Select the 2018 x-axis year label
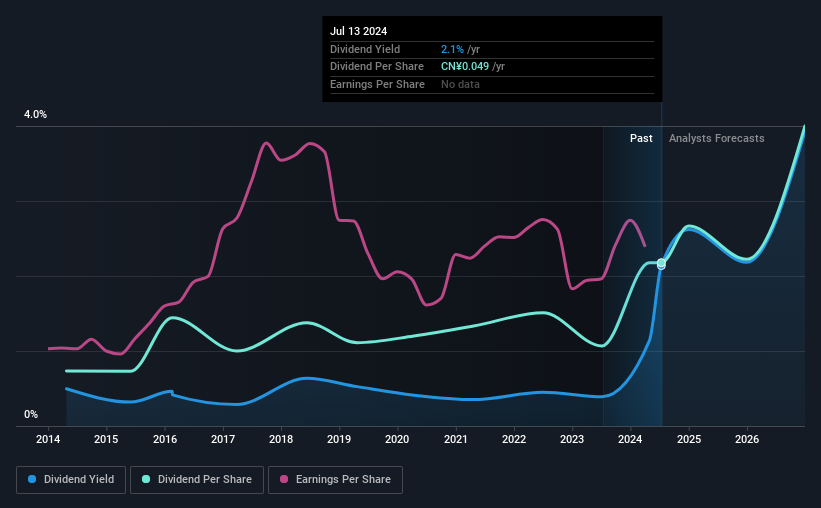Screen dimensions: 821x508 (281, 439)
